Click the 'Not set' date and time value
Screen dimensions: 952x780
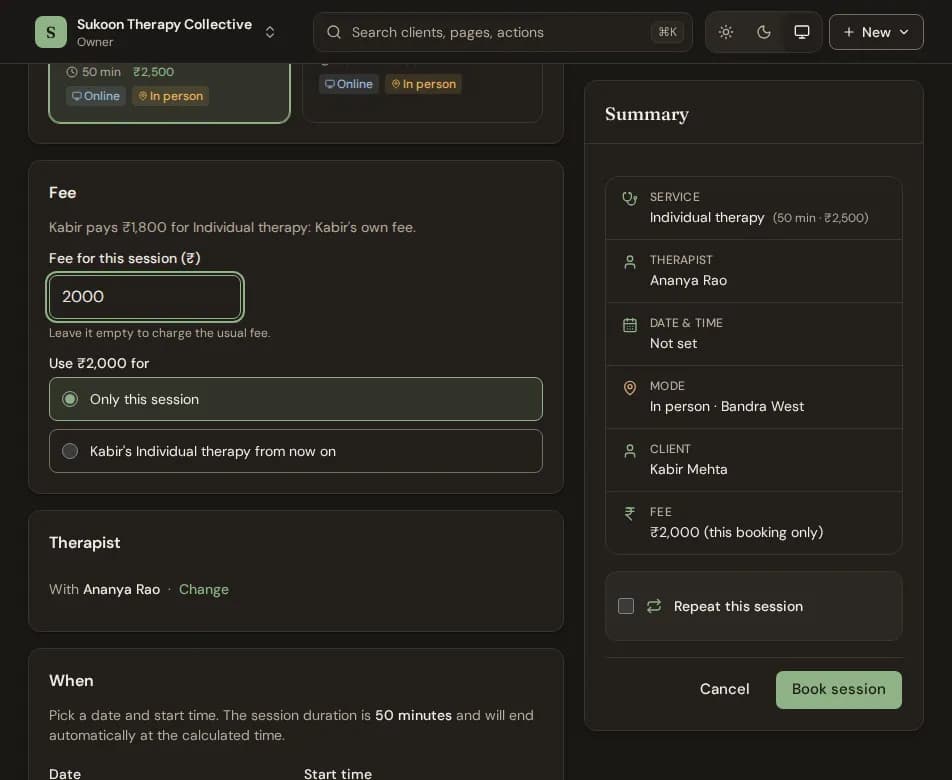pos(673,344)
